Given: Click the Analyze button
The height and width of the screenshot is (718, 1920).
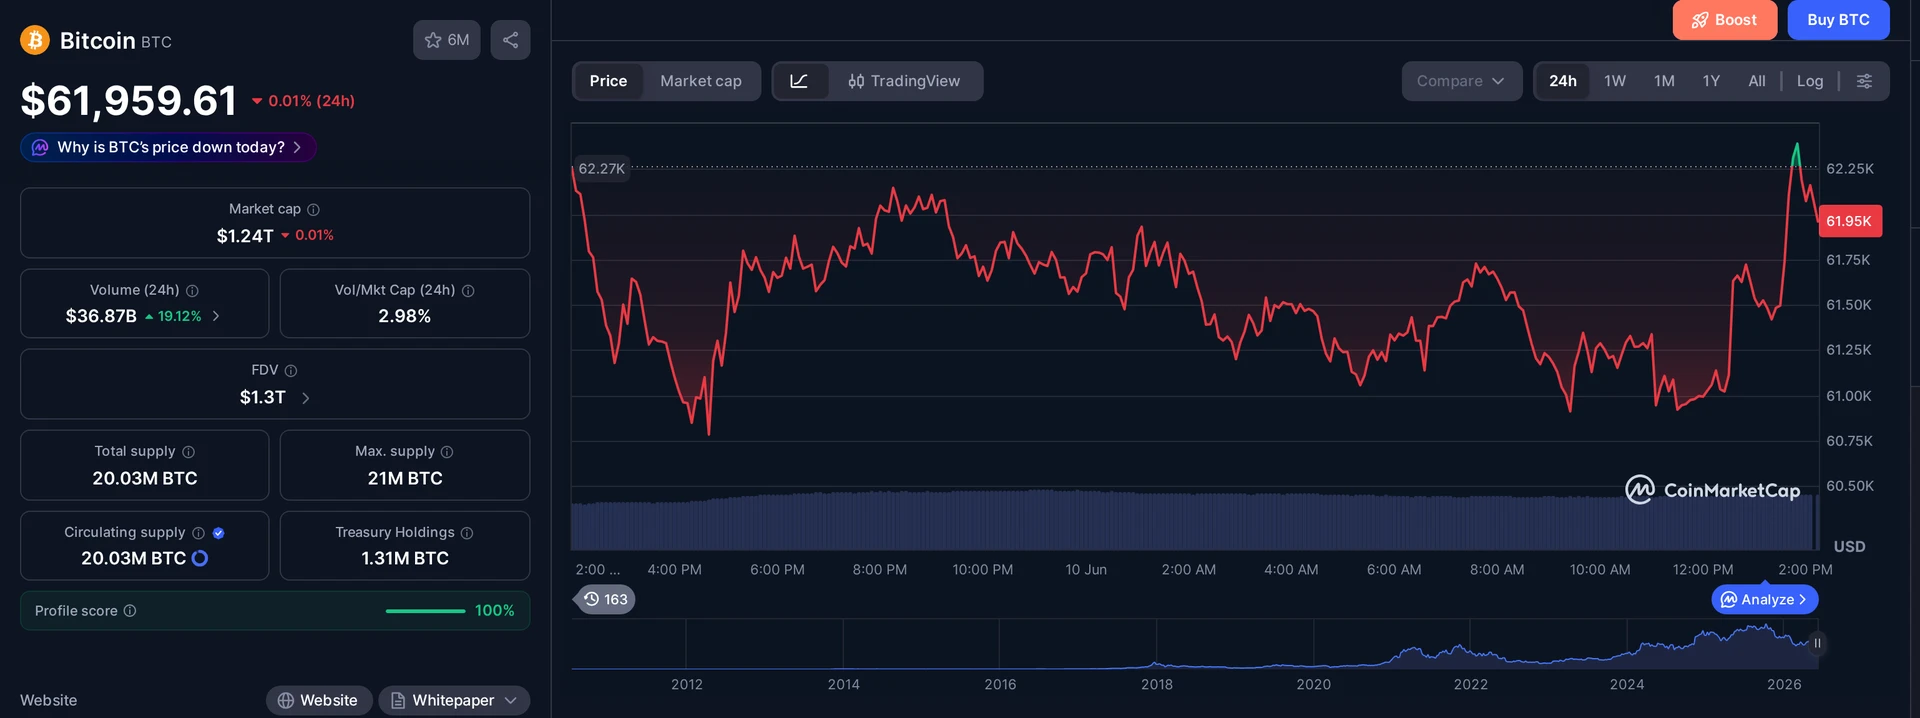Looking at the screenshot, I should (1765, 599).
